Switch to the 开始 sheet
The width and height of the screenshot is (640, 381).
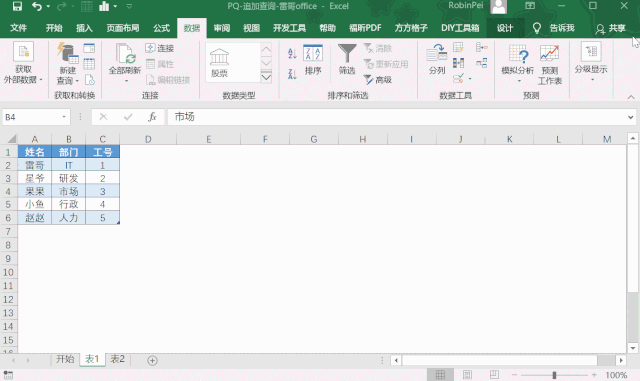click(x=65, y=359)
